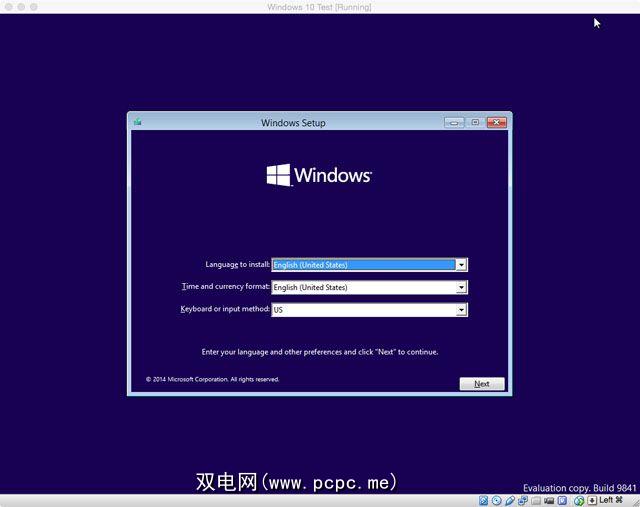Click Next to continue setup
This screenshot has height=507, width=640.
(x=482, y=384)
